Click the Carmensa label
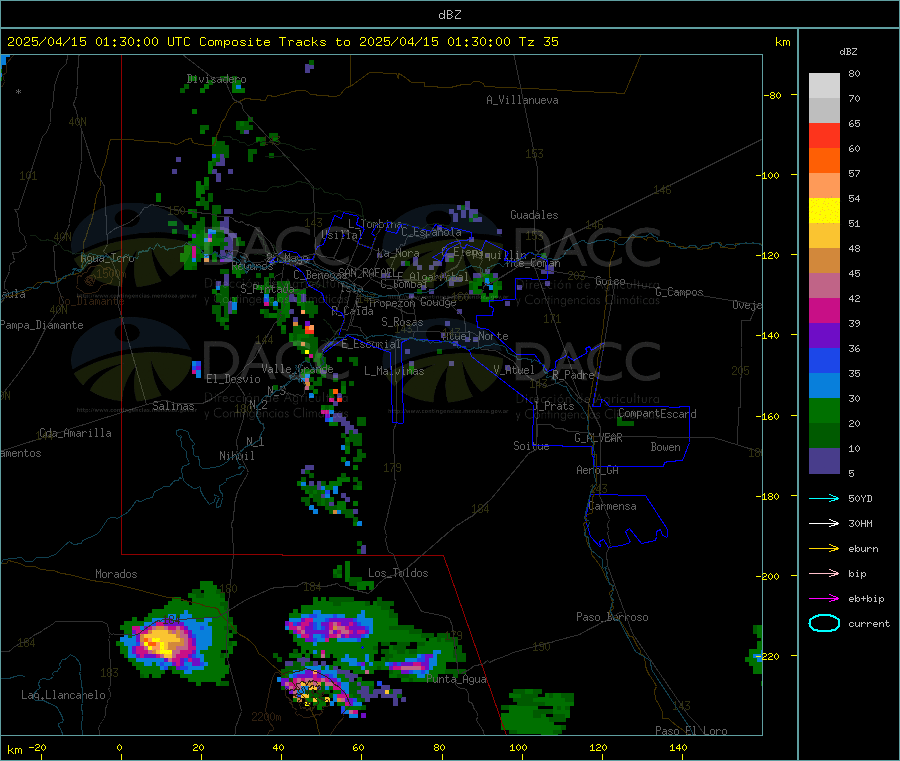Image resolution: width=900 pixels, height=761 pixels. pos(612,506)
